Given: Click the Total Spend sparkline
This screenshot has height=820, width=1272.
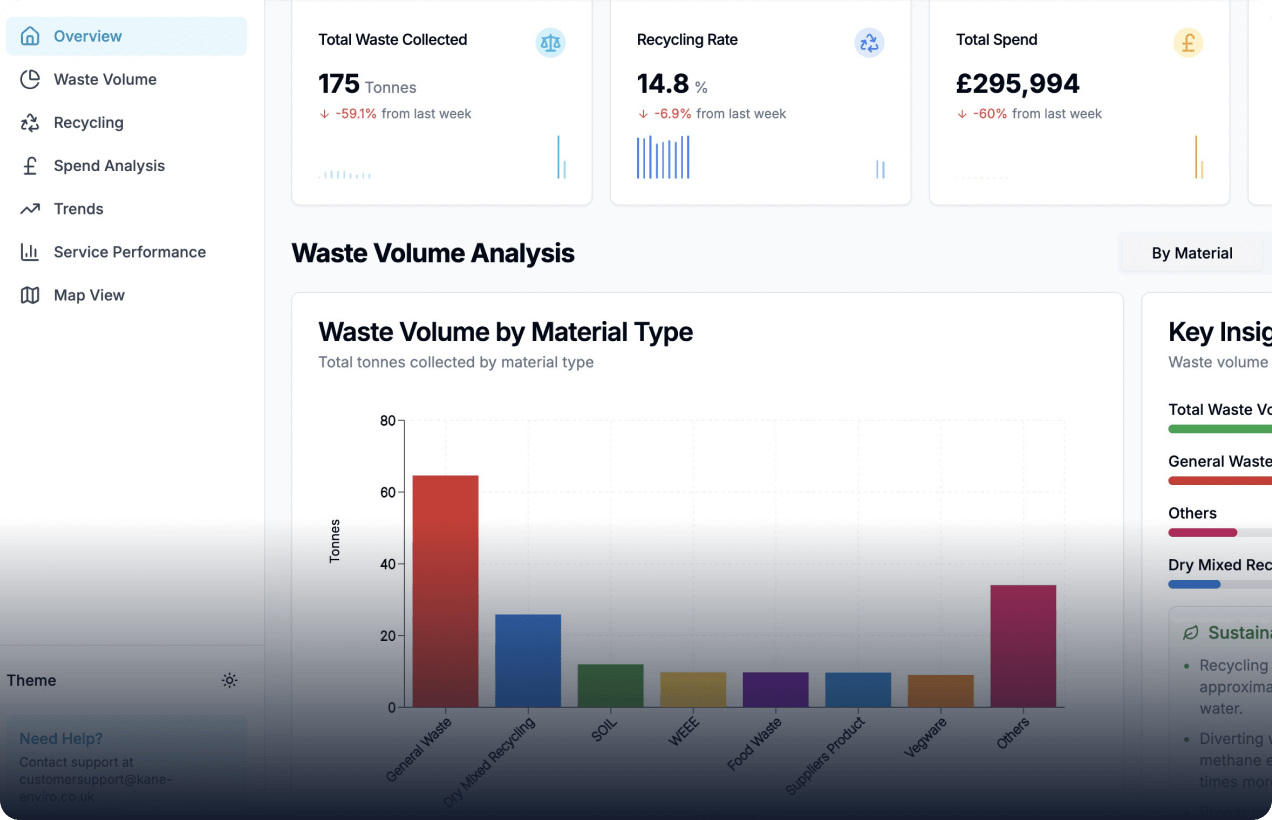Looking at the screenshot, I should pos(1080,158).
